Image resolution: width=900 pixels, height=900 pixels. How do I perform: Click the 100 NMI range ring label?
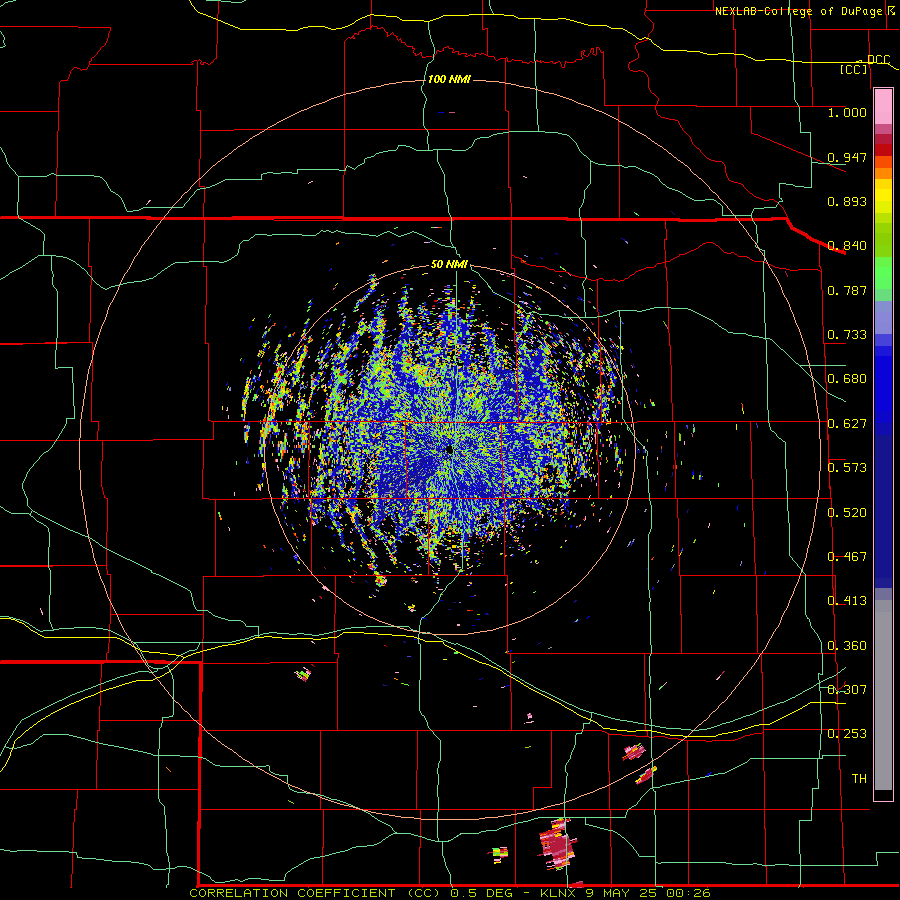point(449,79)
